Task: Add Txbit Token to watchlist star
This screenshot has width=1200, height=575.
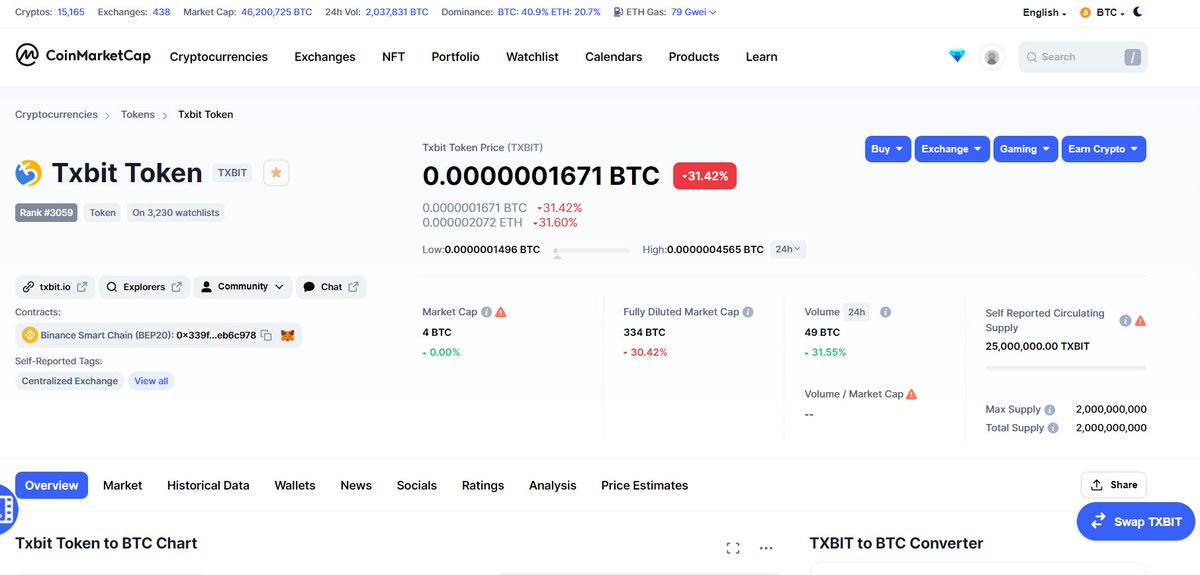Action: pos(277,173)
